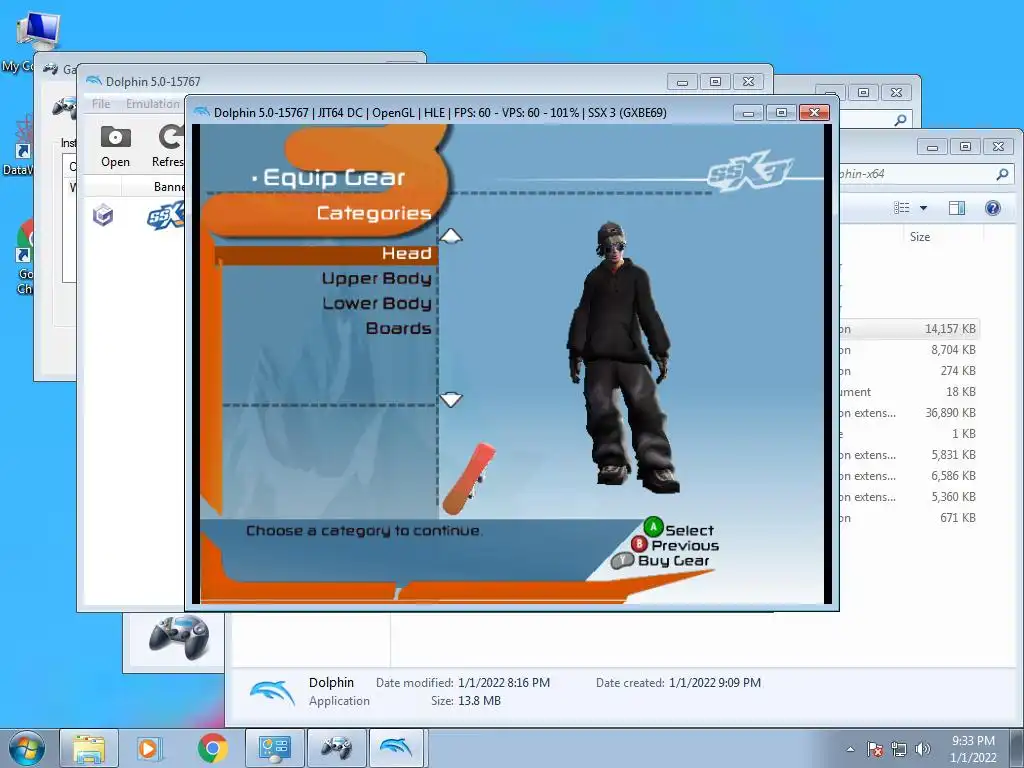Image resolution: width=1024 pixels, height=768 pixels.
Task: Click the Y Buy Gear prompt
Action: 660,560
